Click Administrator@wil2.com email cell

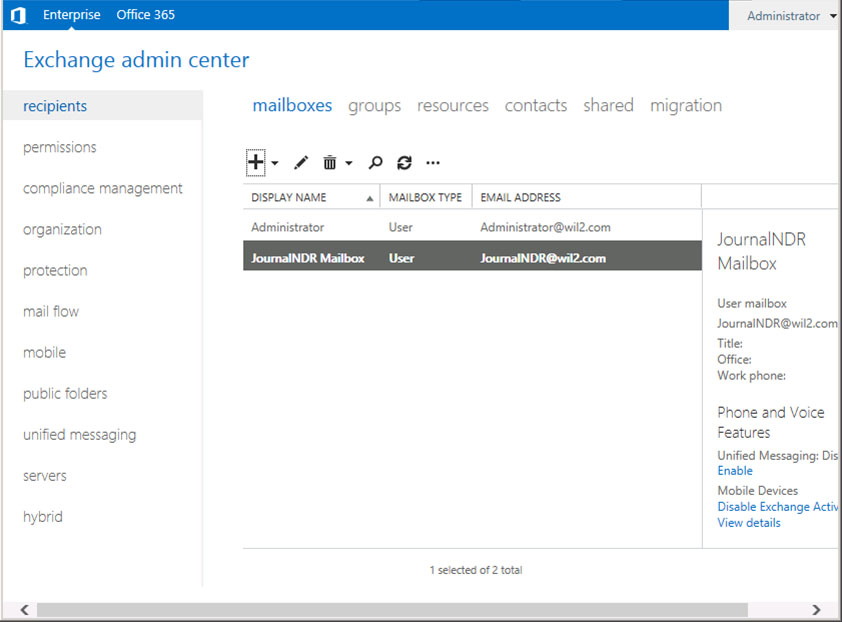545,227
